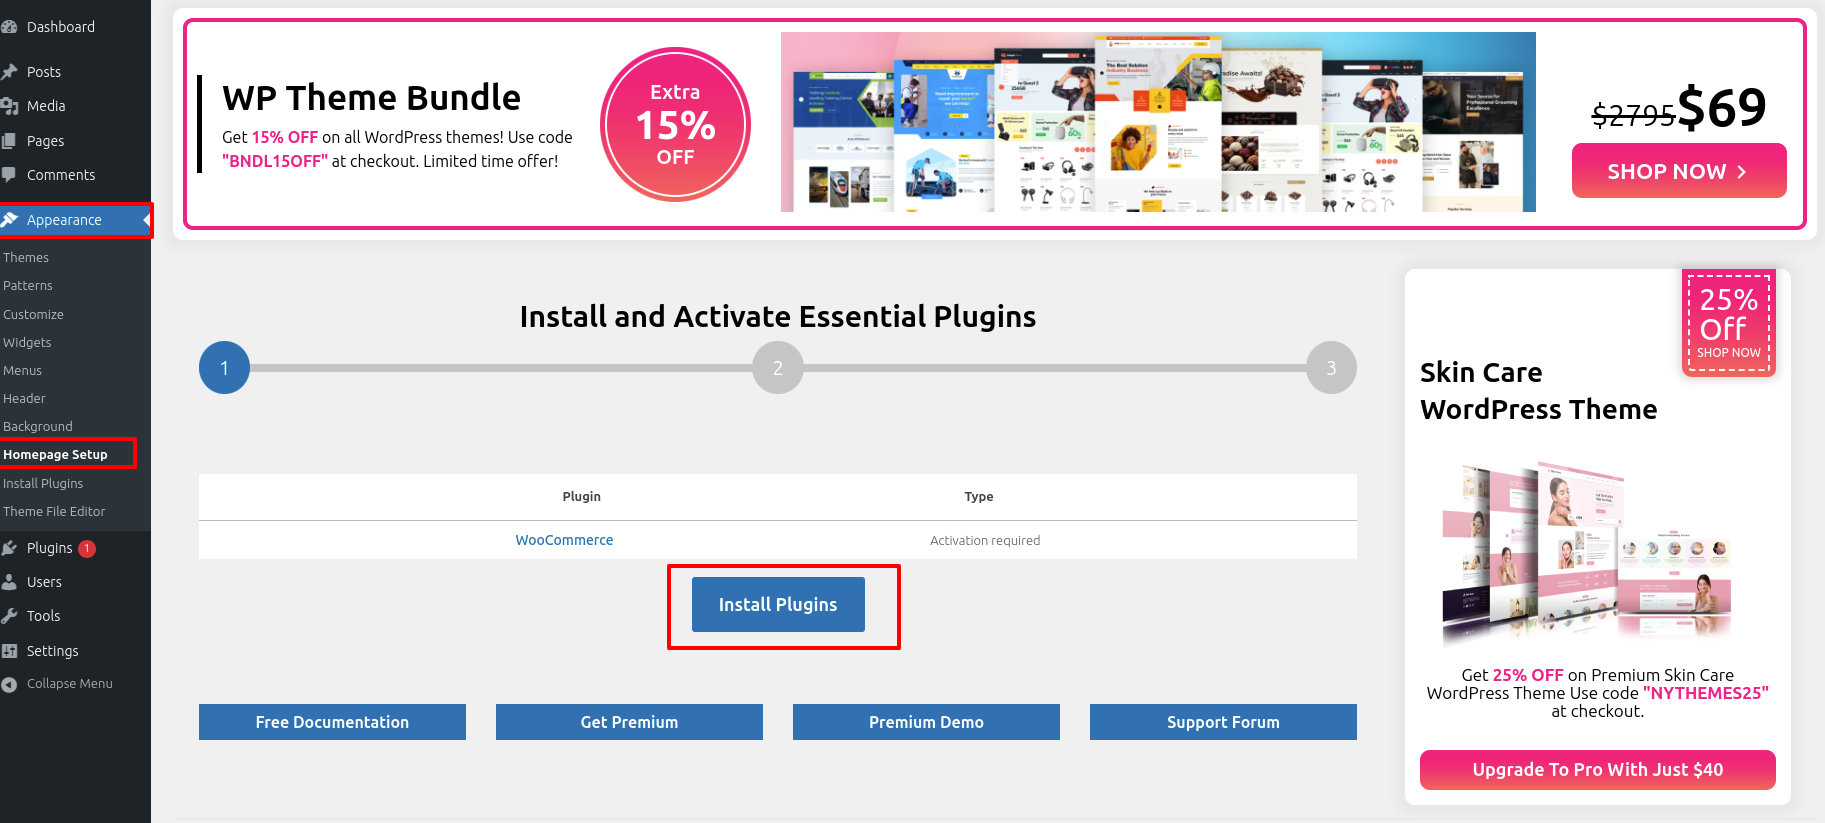The width and height of the screenshot is (1825, 823).
Task: Click the Dashboard gauge icon
Action: (9, 27)
